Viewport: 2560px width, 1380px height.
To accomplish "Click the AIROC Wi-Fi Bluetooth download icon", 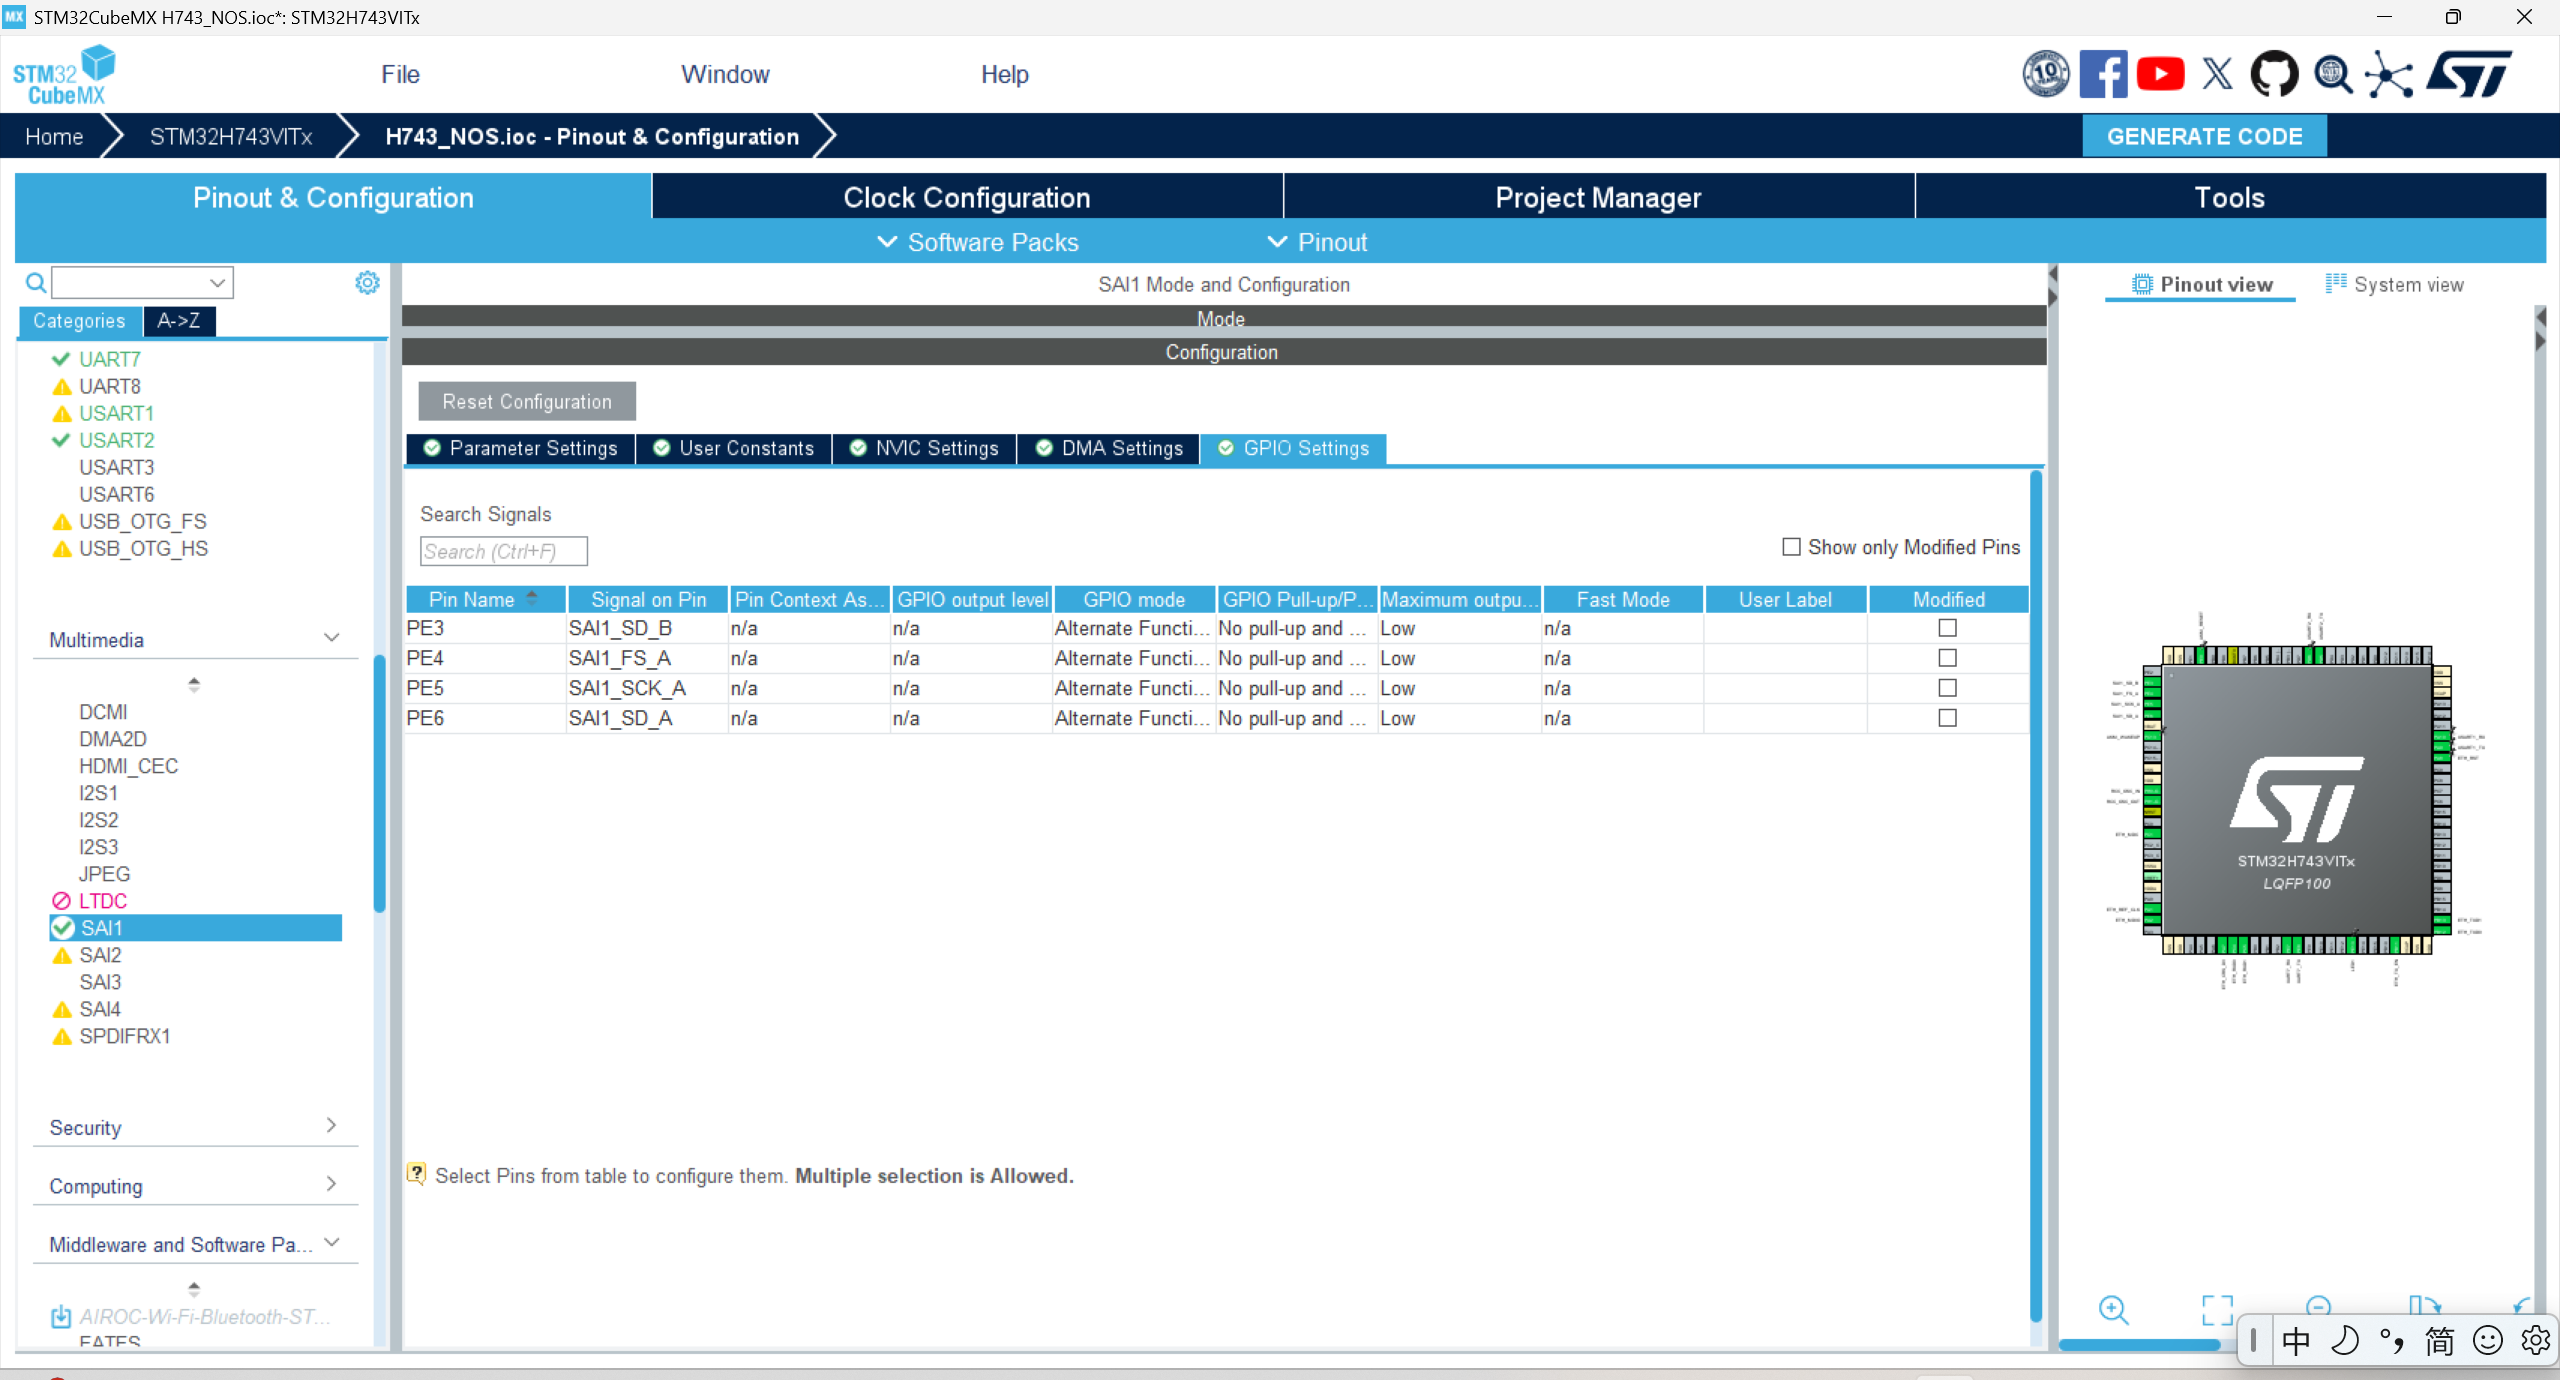I will click(60, 1317).
